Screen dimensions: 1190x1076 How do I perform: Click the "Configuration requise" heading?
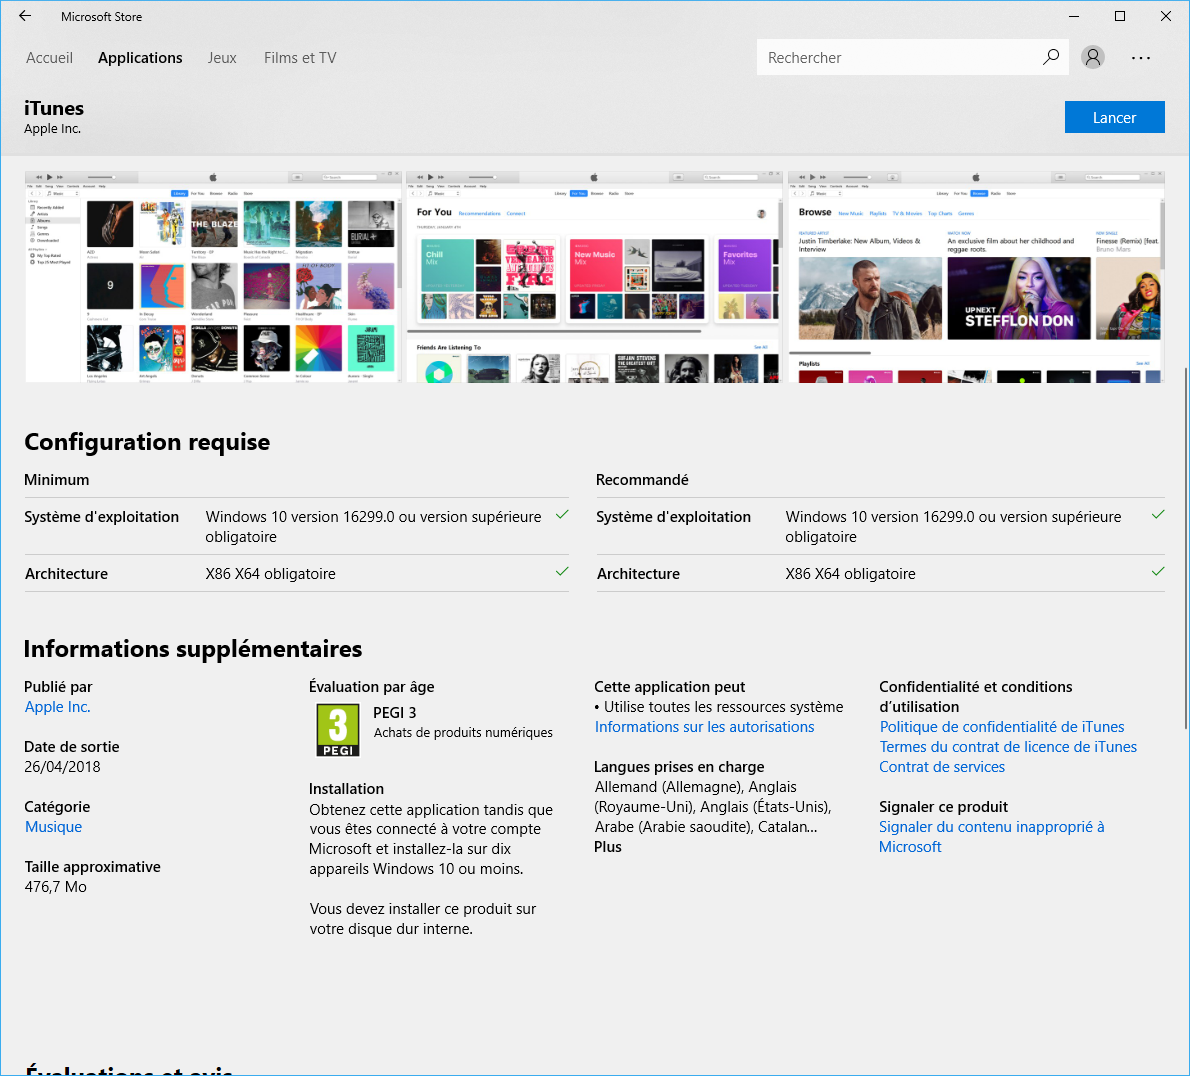pos(147,442)
